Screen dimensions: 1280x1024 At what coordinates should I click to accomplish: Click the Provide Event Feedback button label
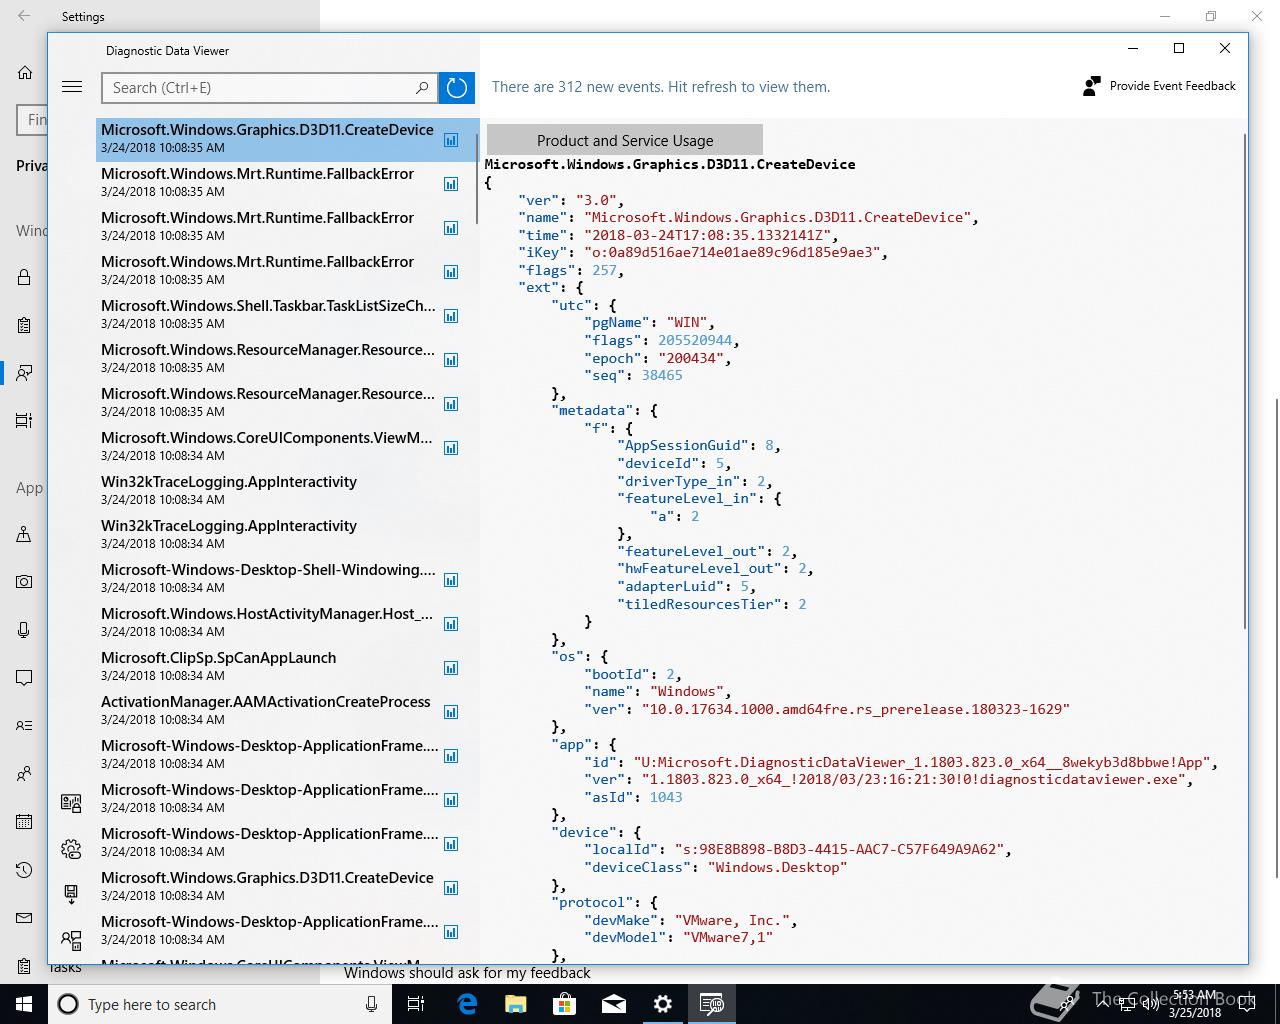1173,86
